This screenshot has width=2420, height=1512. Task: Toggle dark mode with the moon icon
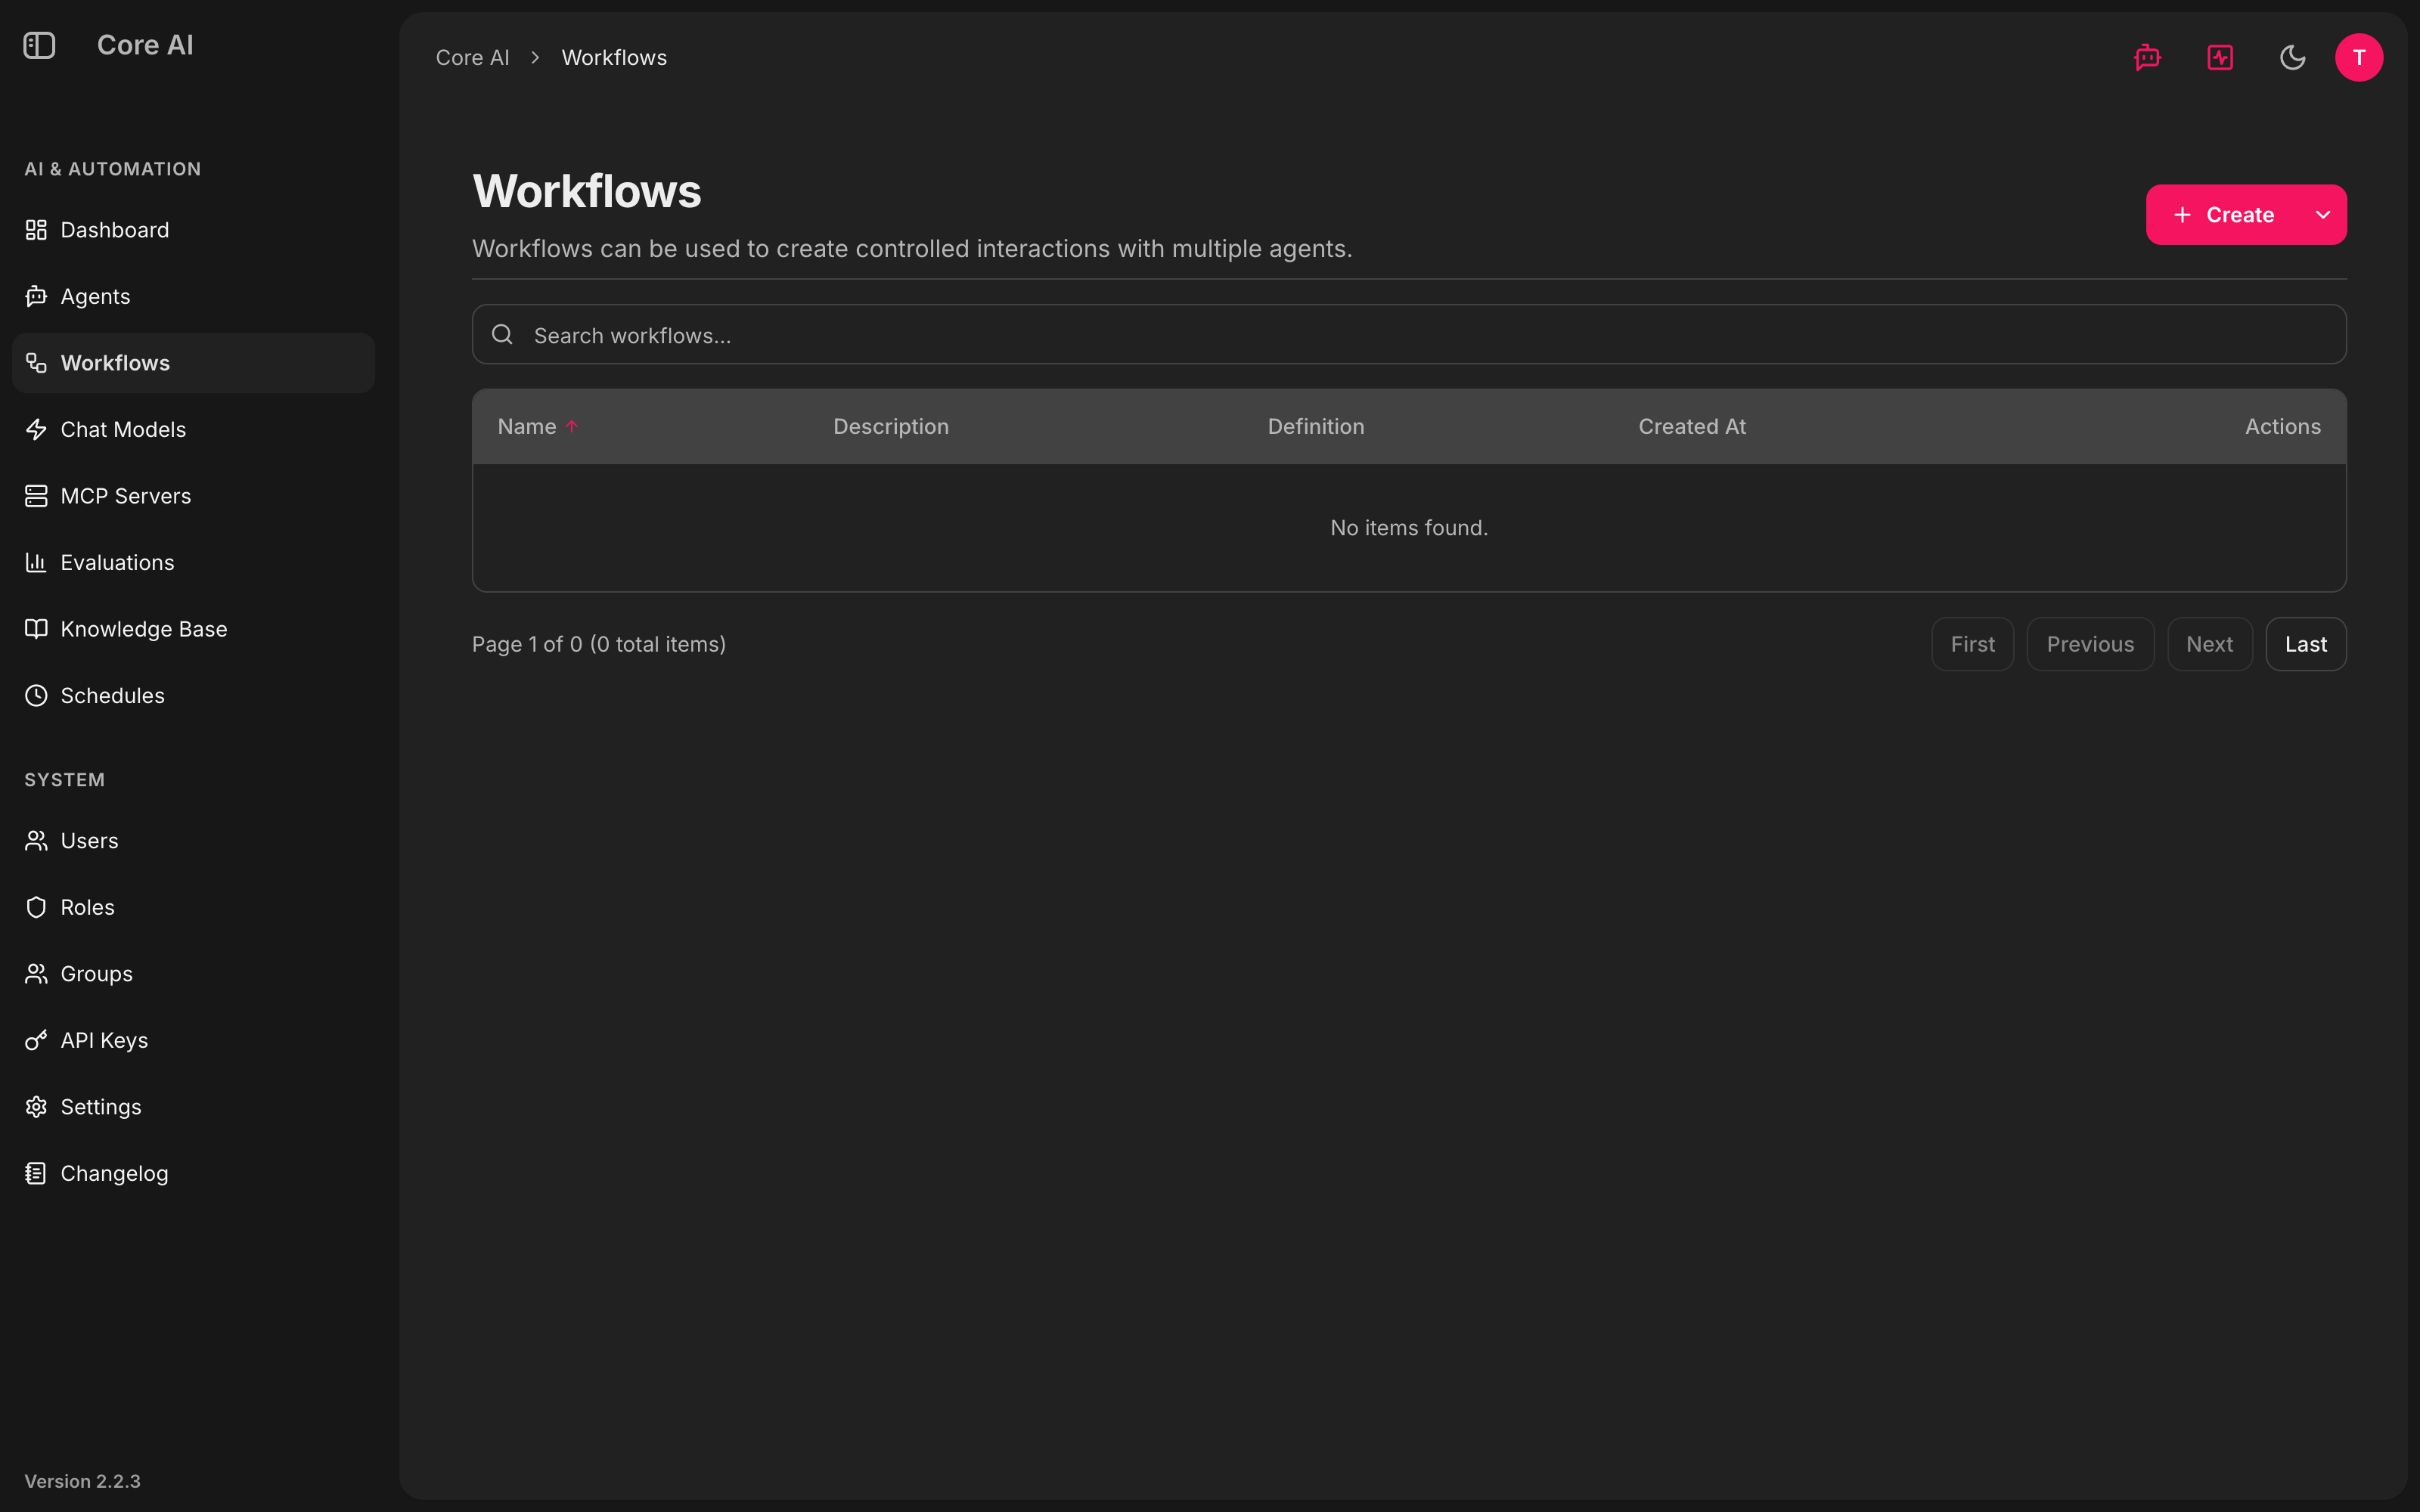point(2292,58)
